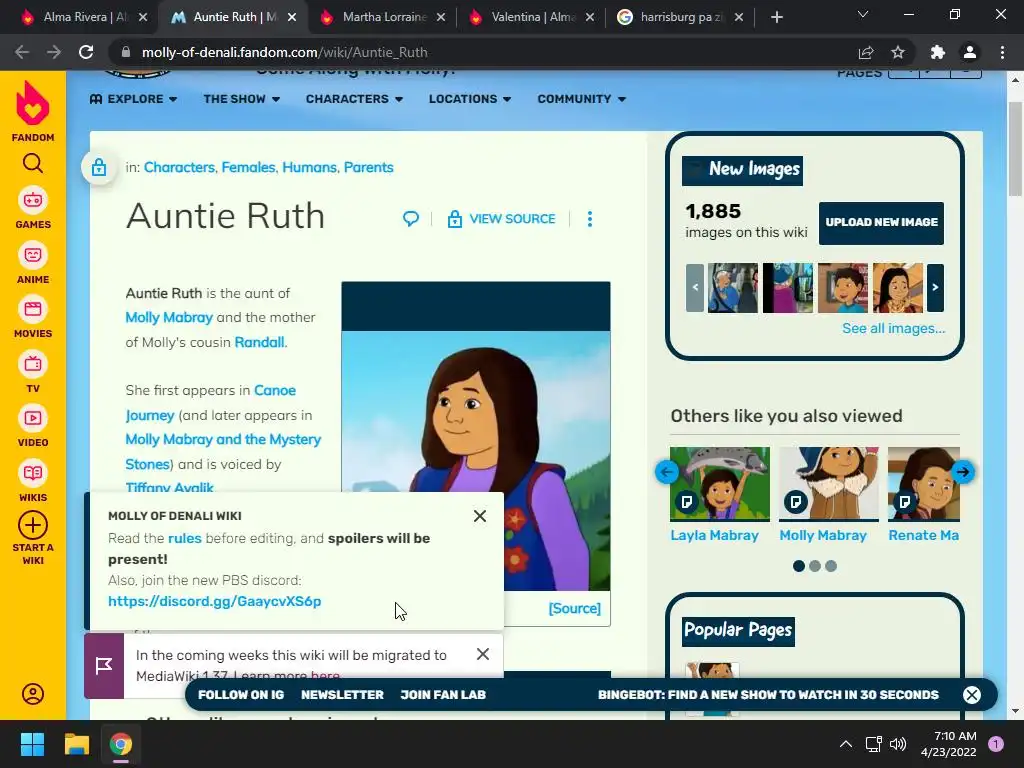
Task: Switch to the Valentina tab
Action: (x=532, y=17)
